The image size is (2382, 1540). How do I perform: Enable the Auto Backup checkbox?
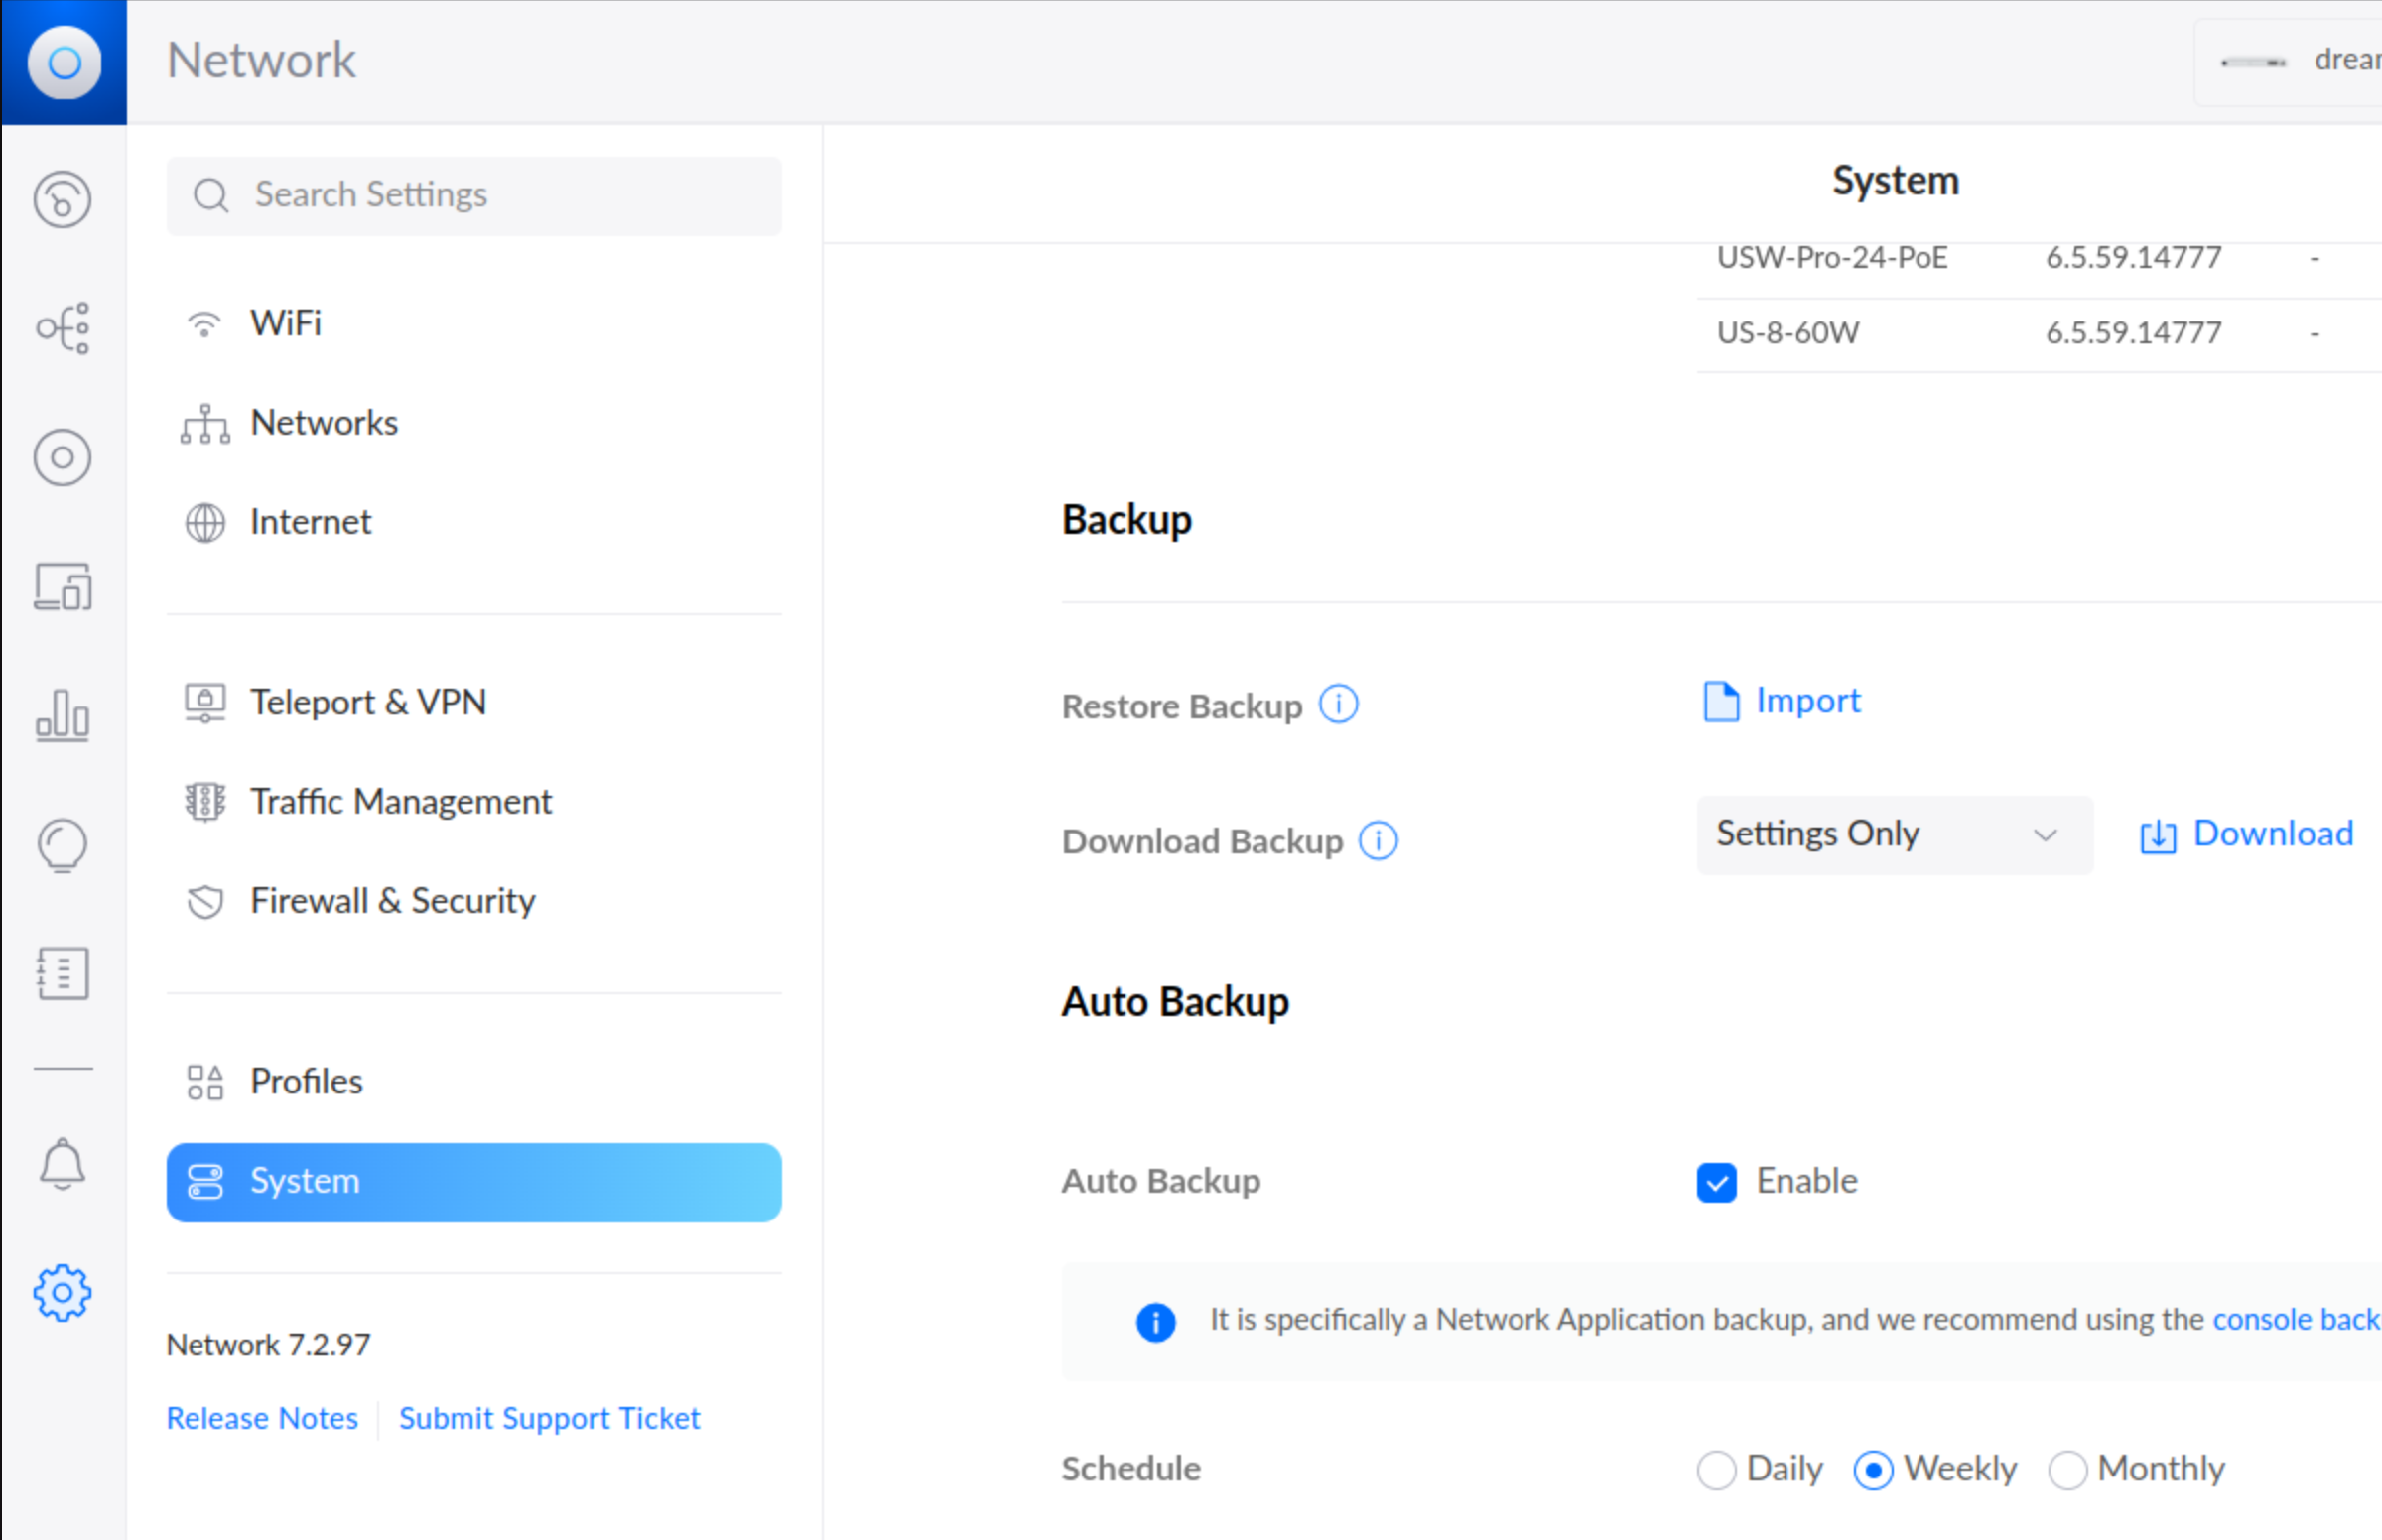coord(1715,1181)
